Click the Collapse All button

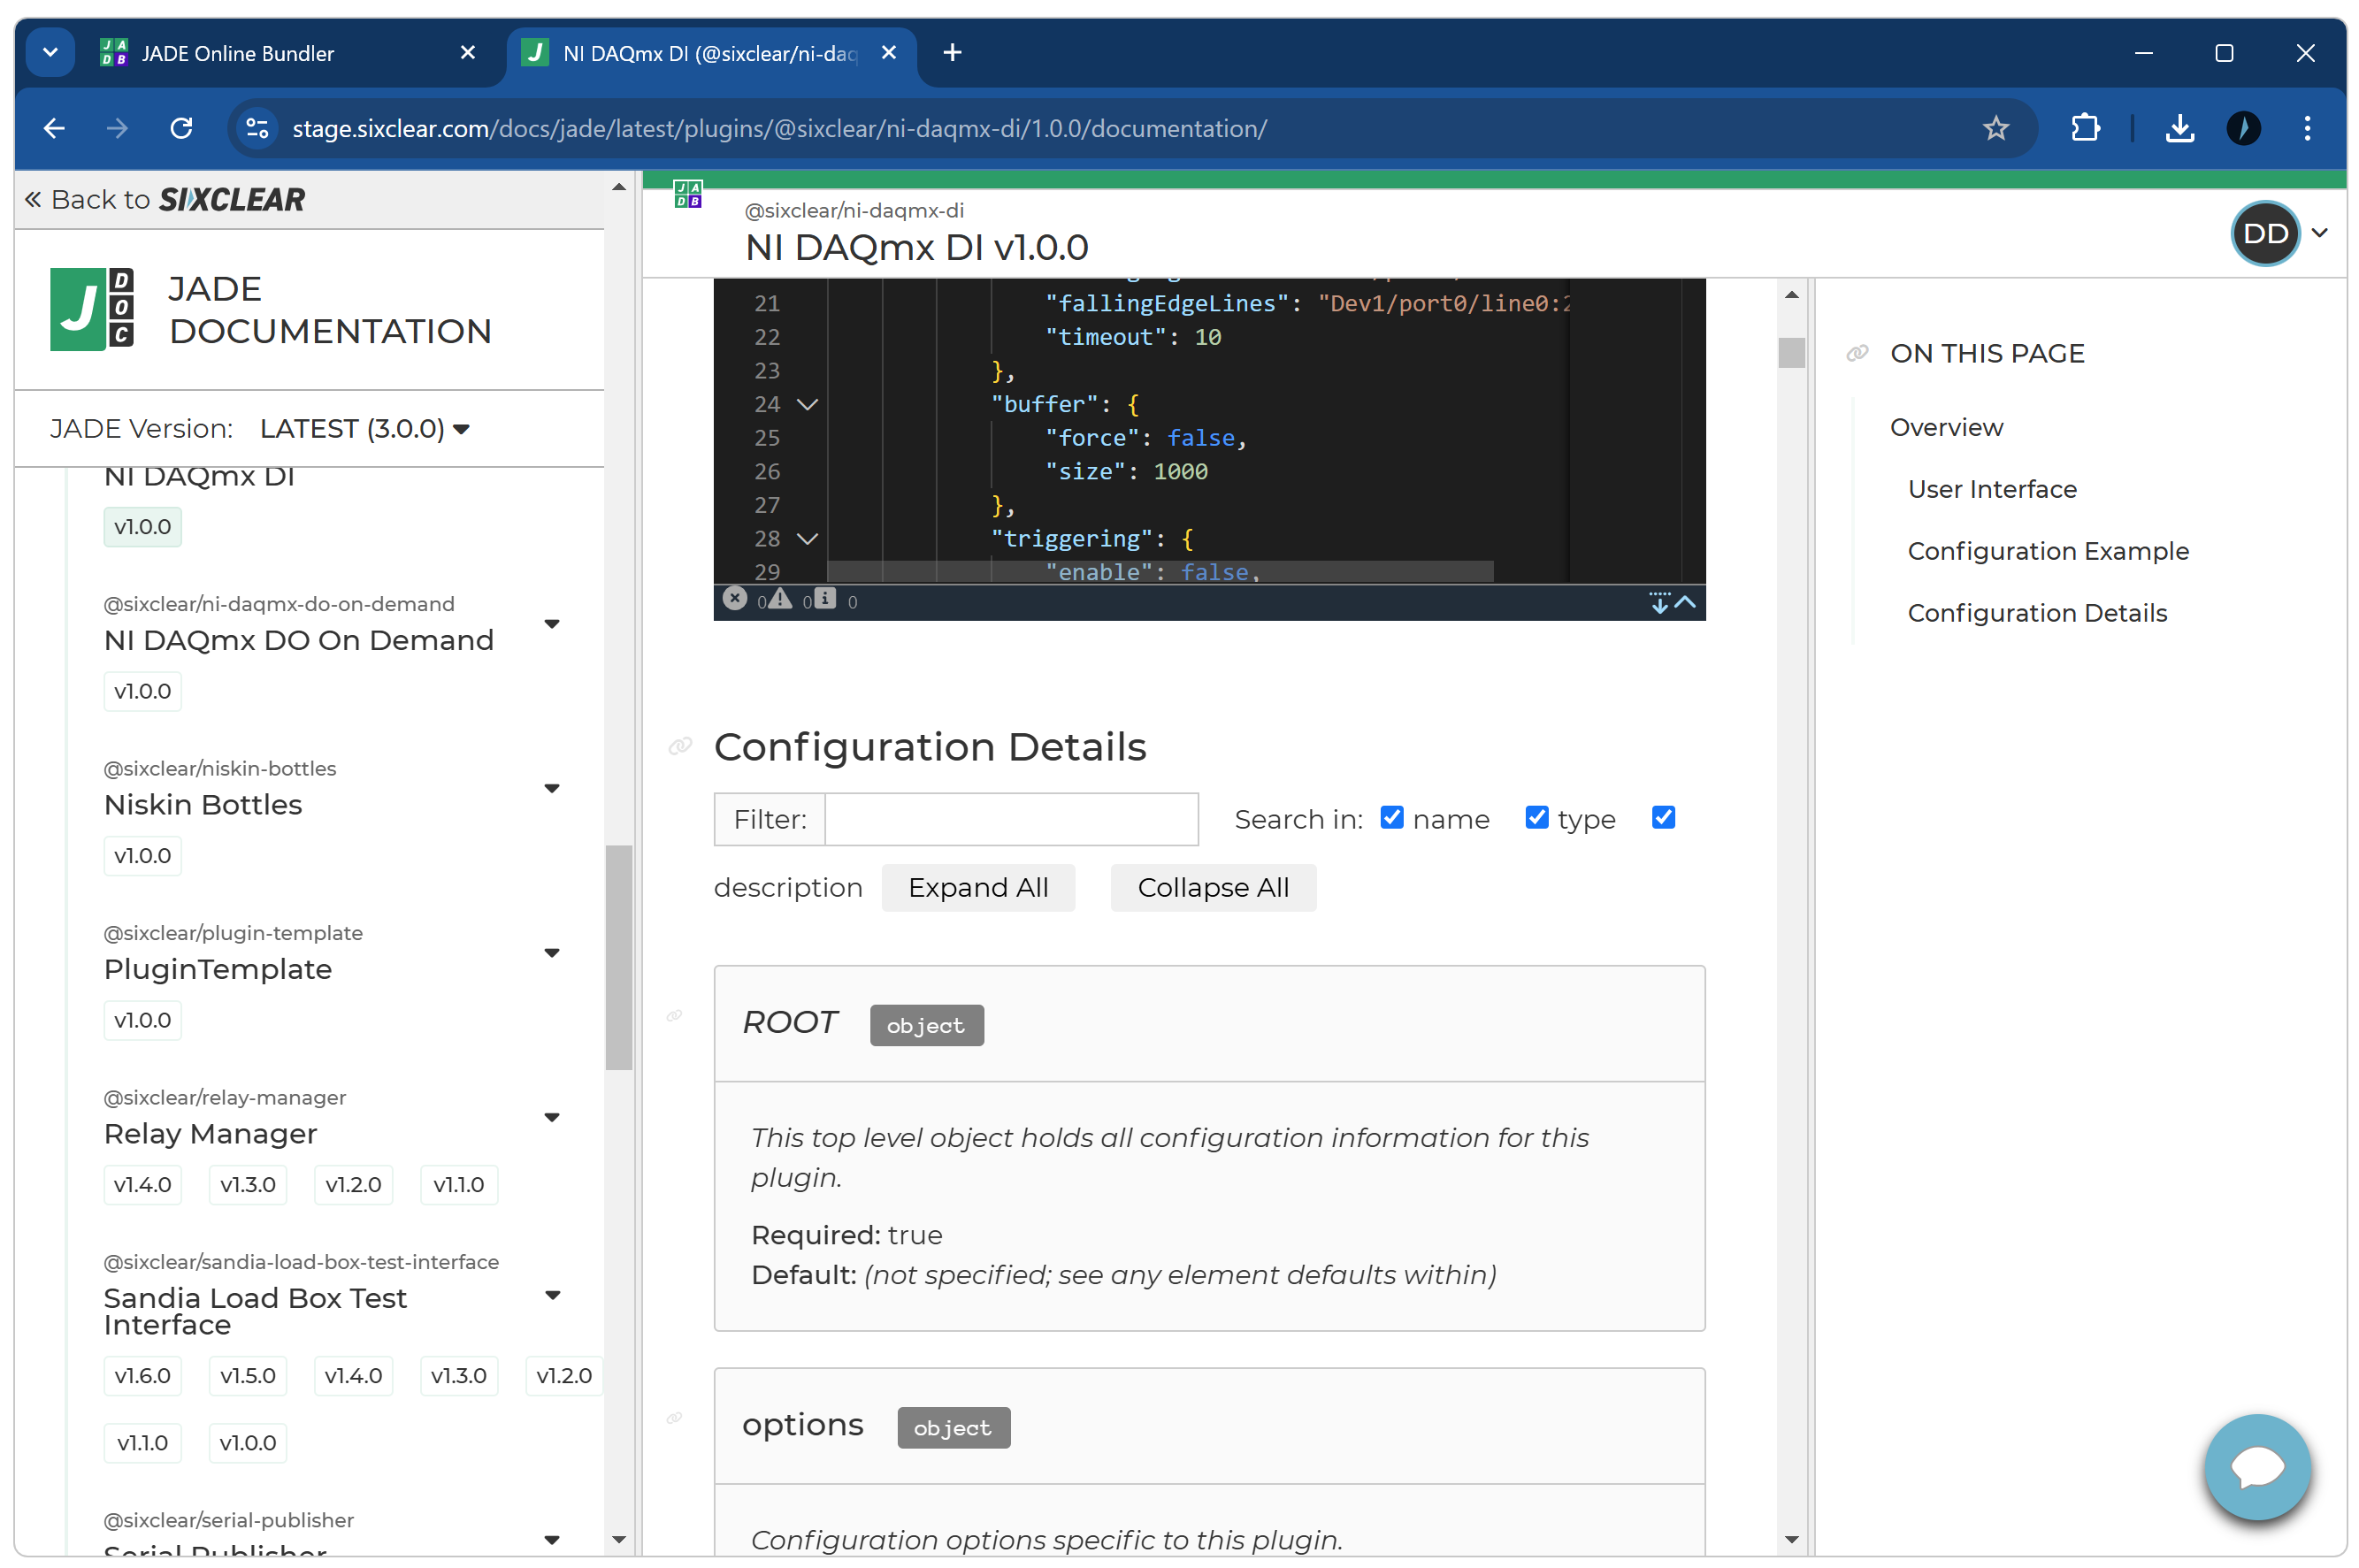point(1213,887)
